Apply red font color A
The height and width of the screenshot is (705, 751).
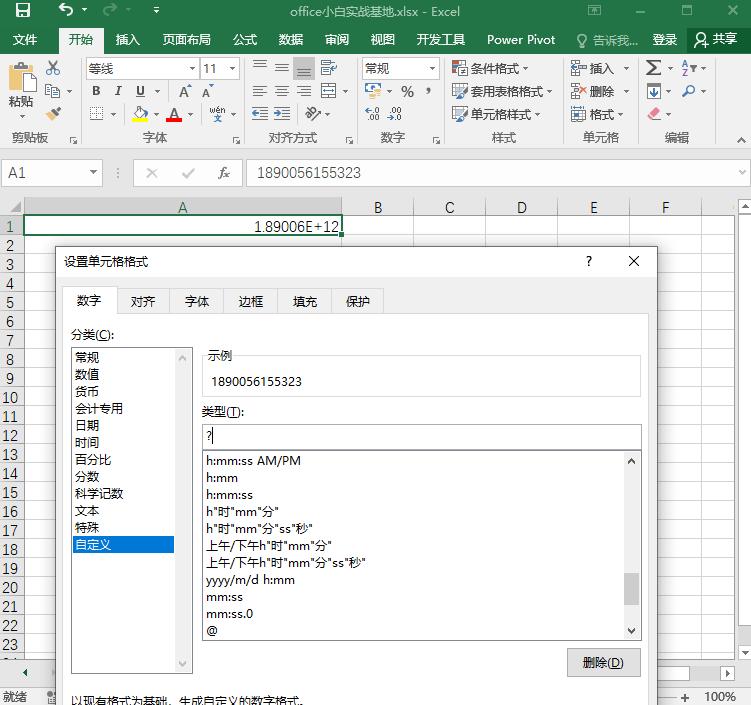pyautogui.click(x=174, y=114)
